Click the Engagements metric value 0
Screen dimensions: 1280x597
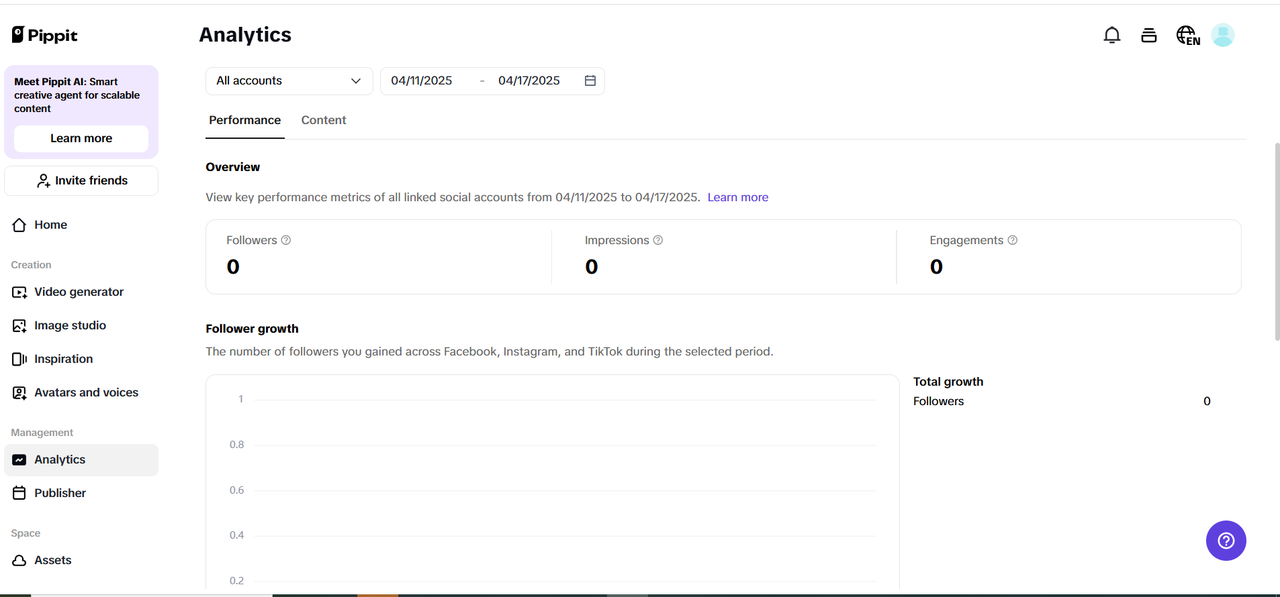[936, 267]
